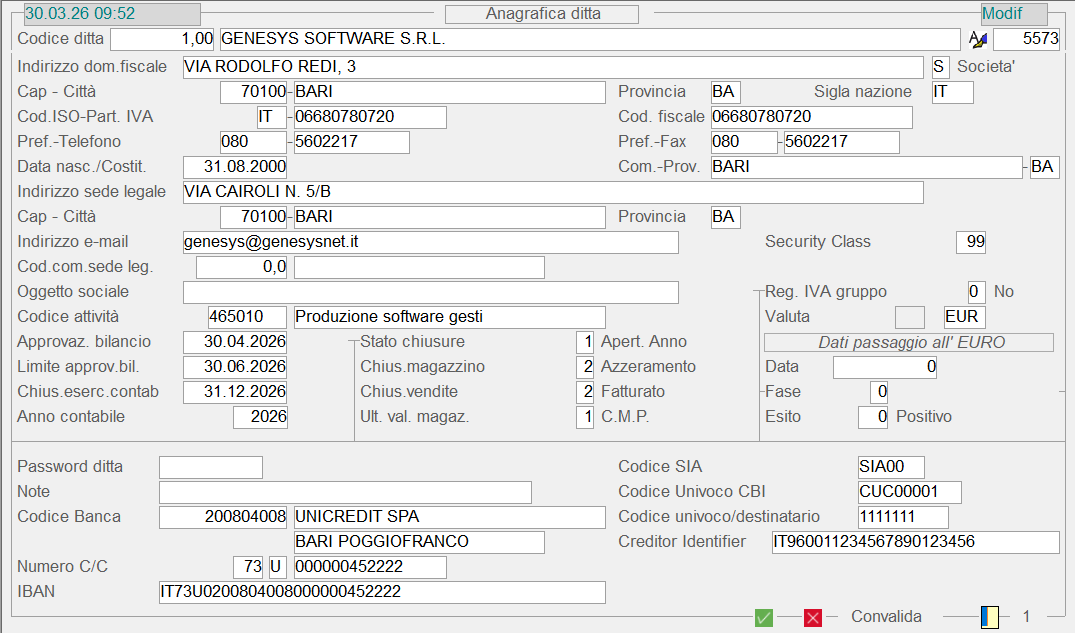
Task: Select the IBAN input field
Action: pos(382,592)
